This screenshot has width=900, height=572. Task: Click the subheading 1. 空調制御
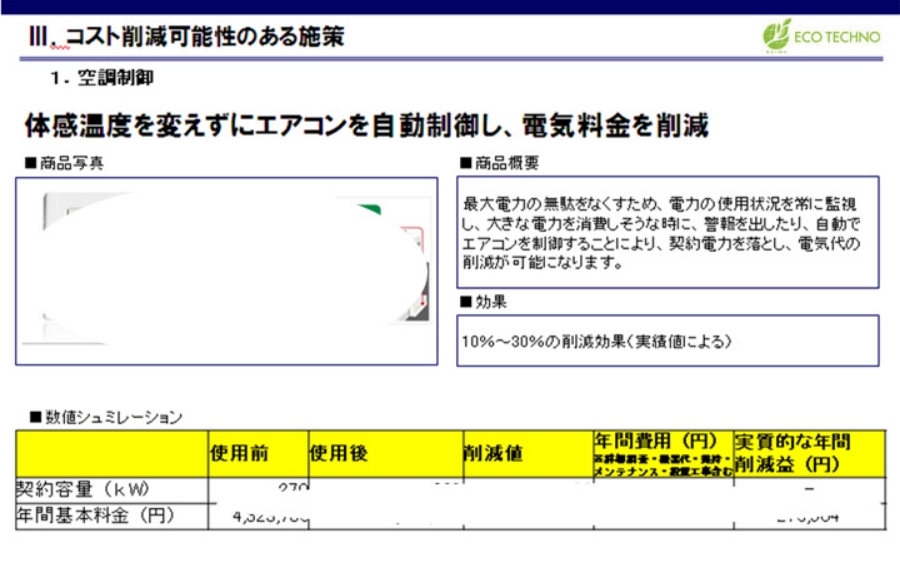point(102,78)
